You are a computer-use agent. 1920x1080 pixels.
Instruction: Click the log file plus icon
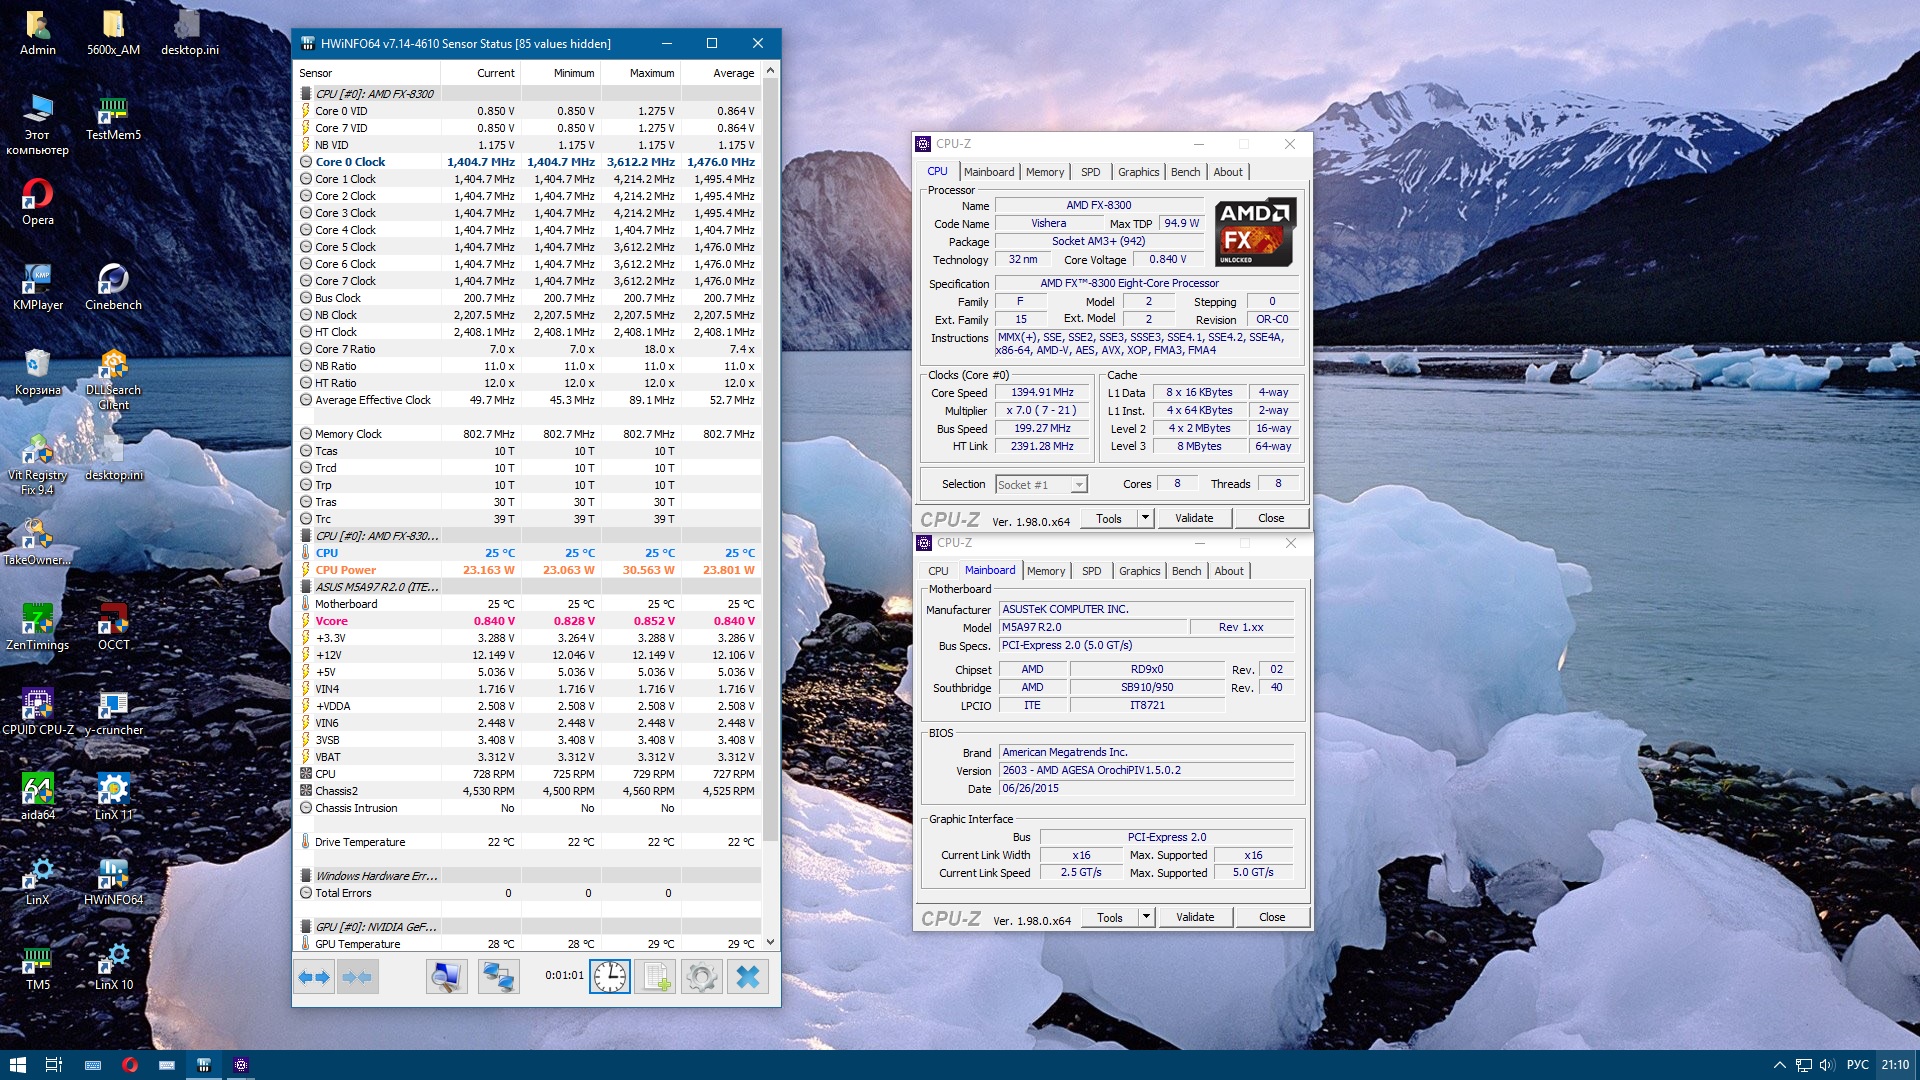point(655,977)
